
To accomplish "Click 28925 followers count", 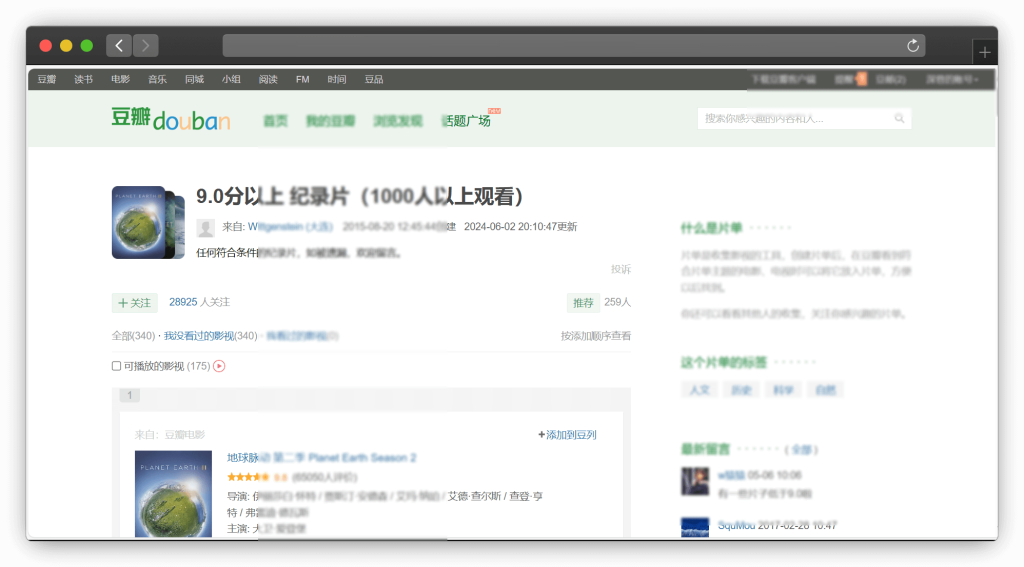I will pyautogui.click(x=183, y=302).
